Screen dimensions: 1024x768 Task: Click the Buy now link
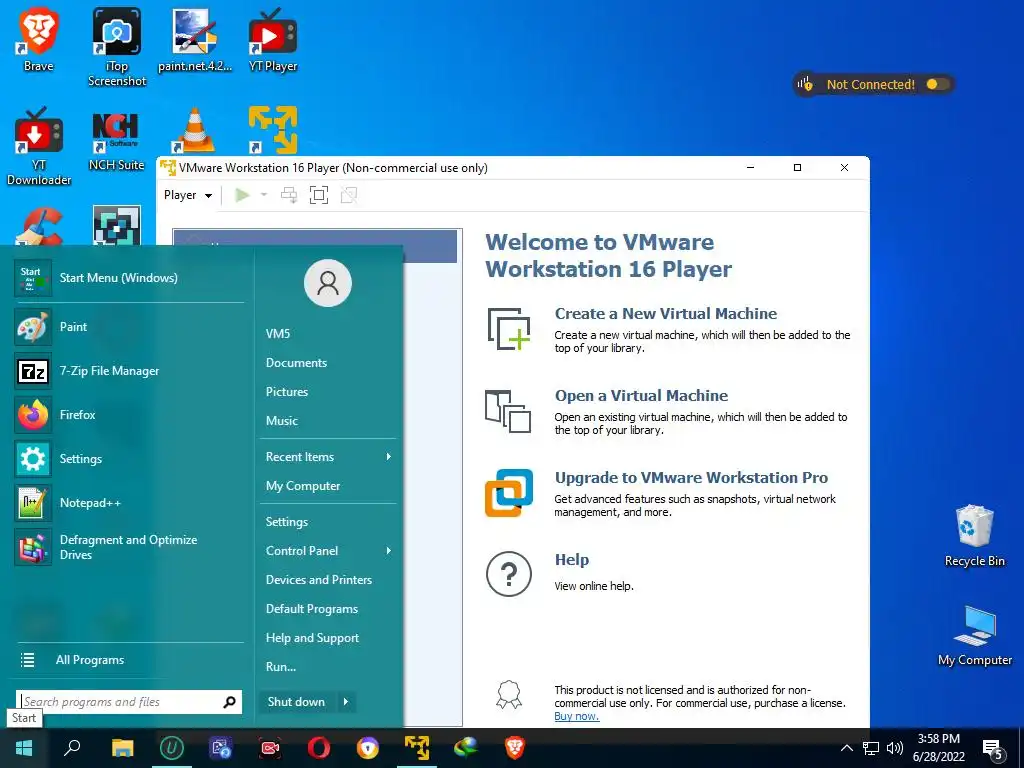click(577, 716)
